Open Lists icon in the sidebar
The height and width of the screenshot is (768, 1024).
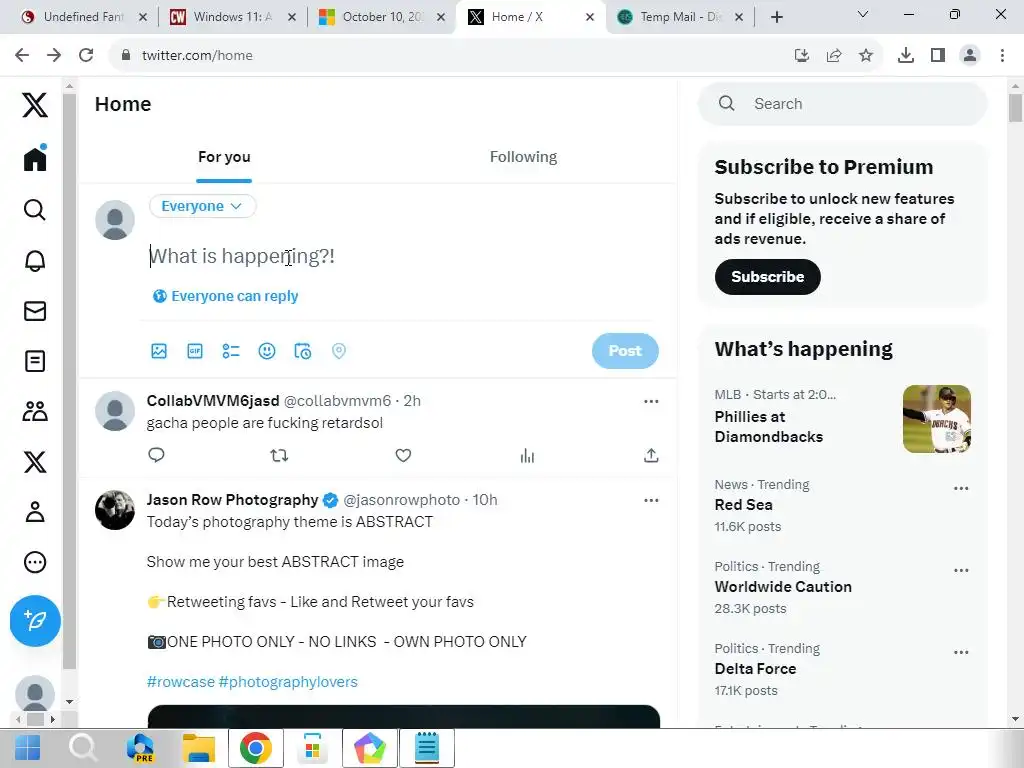pyautogui.click(x=35, y=361)
